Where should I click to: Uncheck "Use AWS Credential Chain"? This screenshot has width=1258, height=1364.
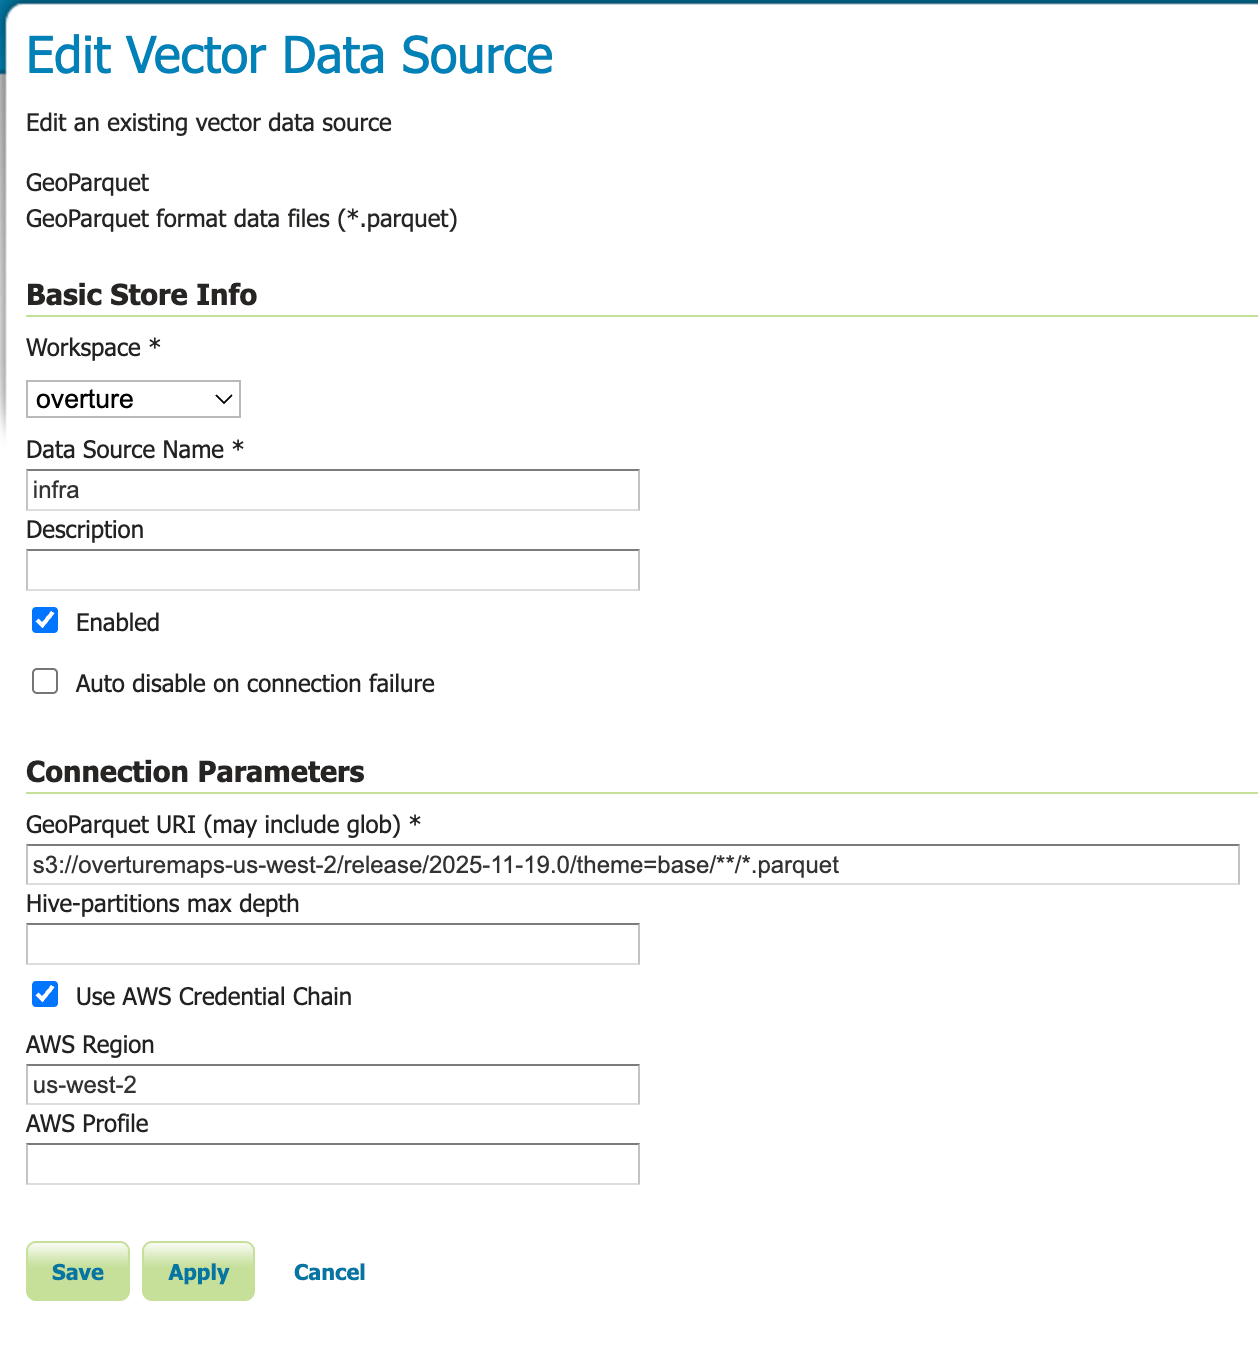click(x=44, y=994)
